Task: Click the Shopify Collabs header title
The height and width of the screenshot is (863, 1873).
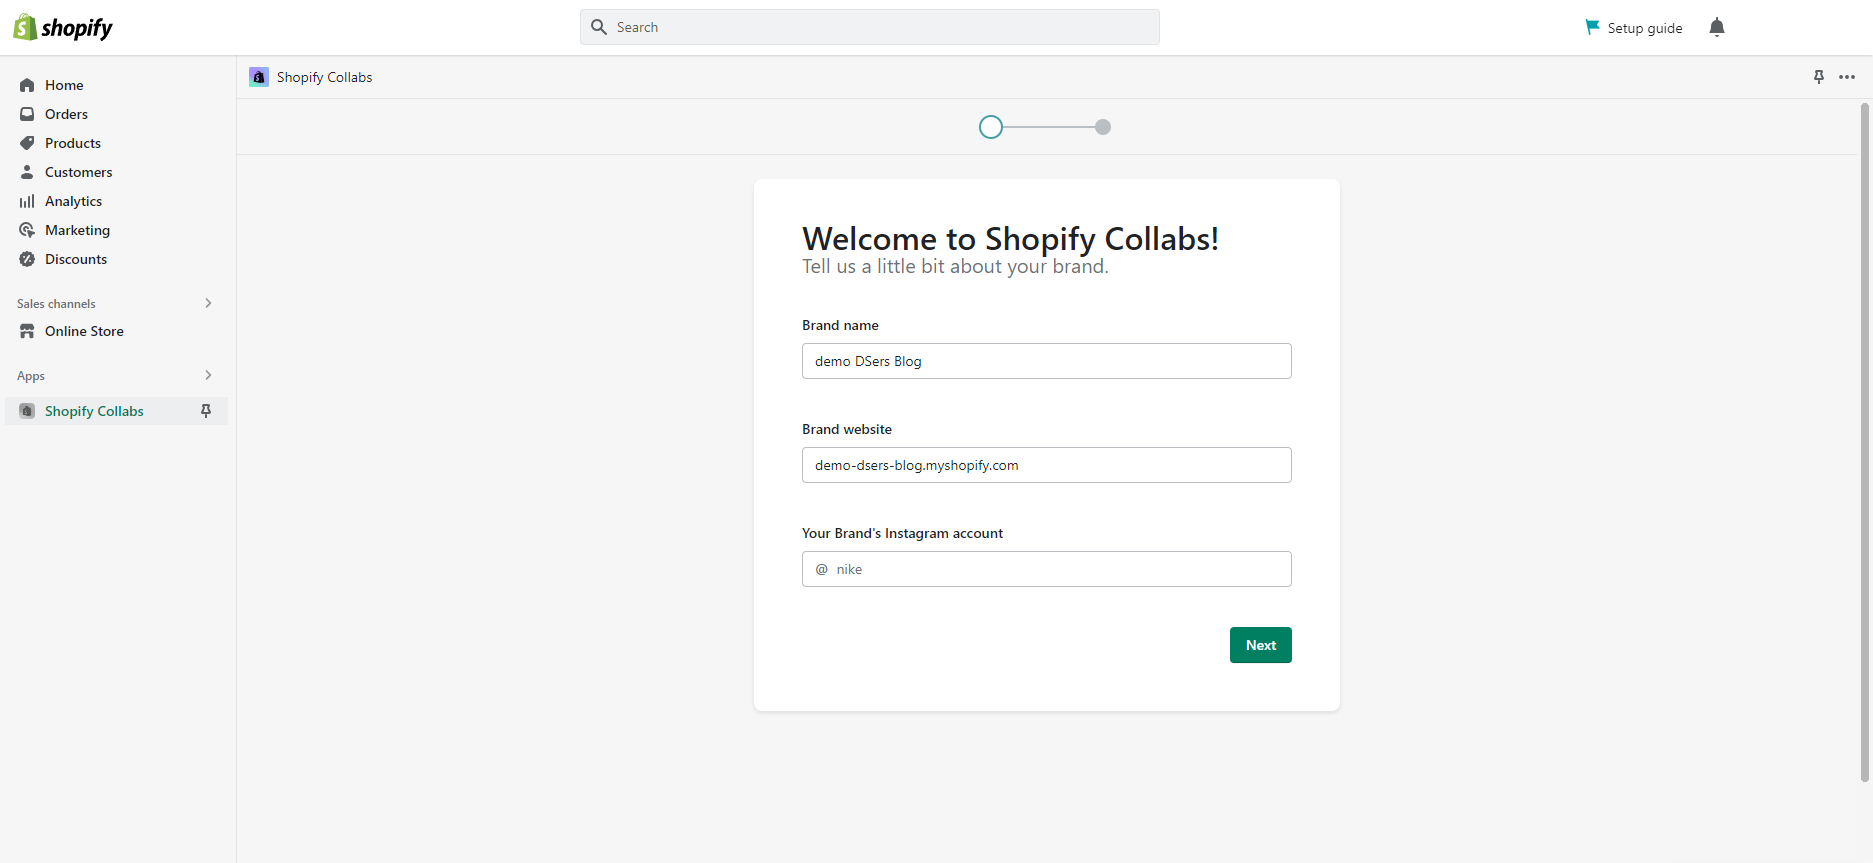Action: [324, 77]
